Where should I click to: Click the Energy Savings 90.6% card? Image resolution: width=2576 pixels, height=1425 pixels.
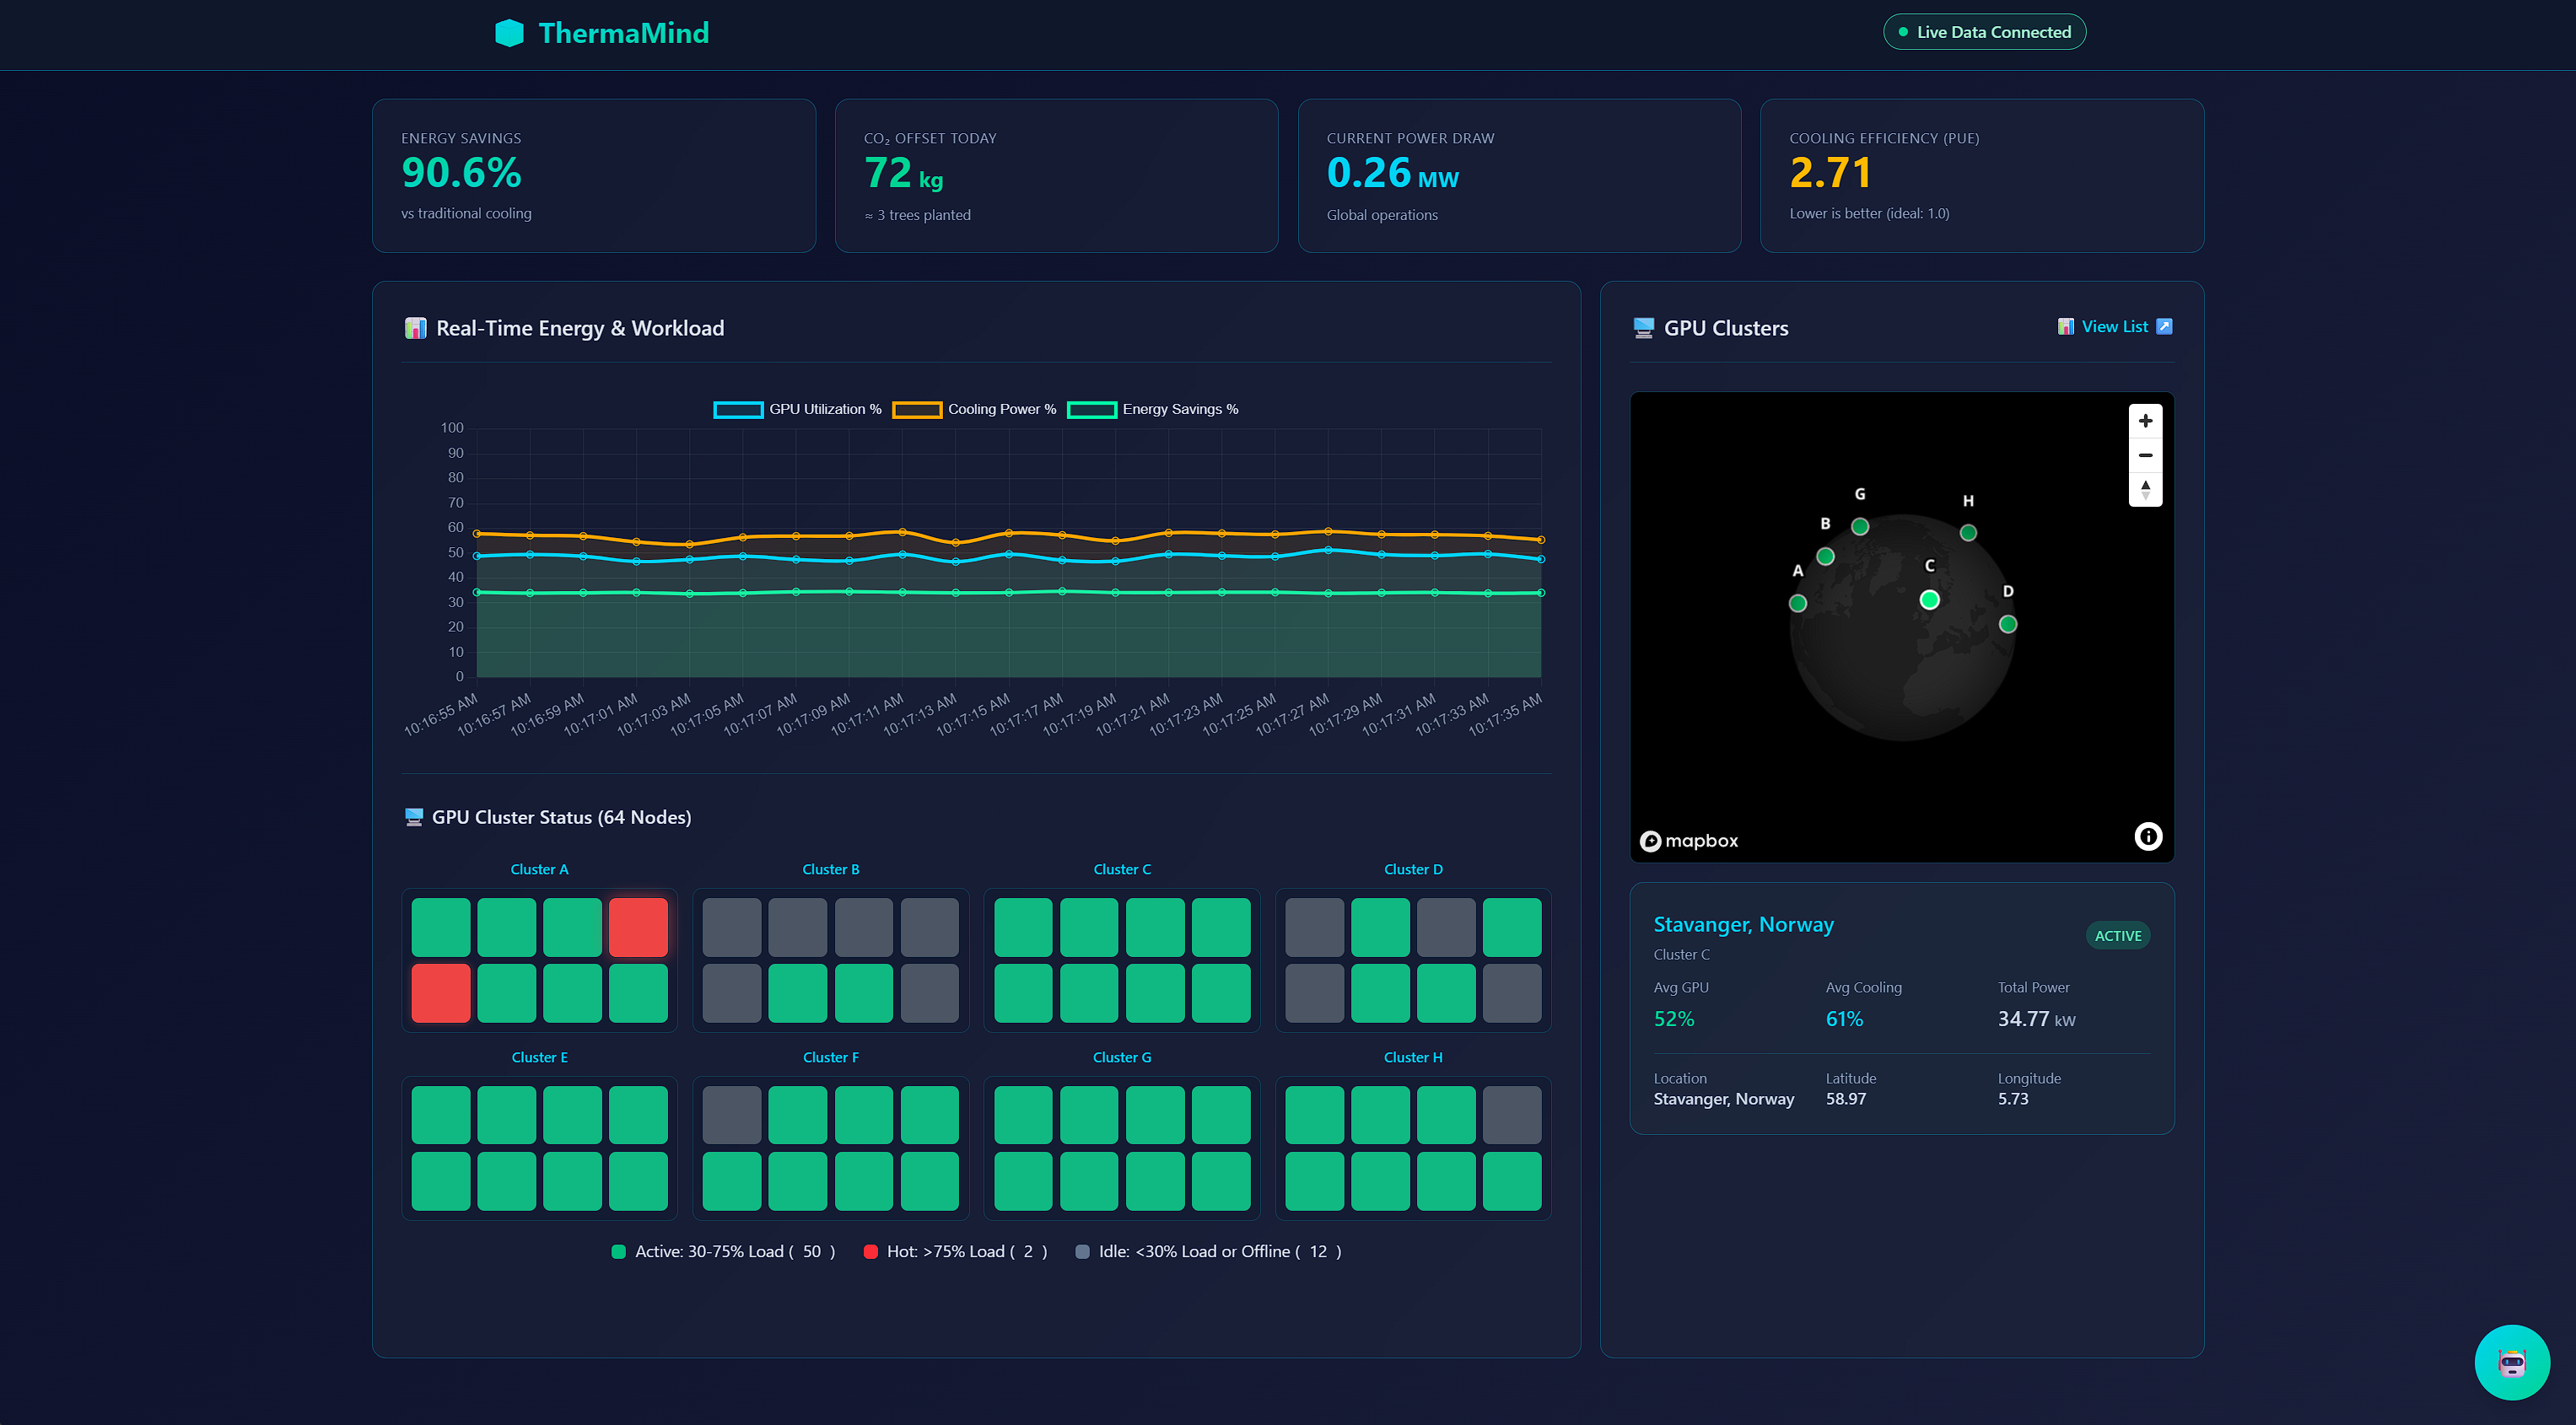tap(594, 176)
